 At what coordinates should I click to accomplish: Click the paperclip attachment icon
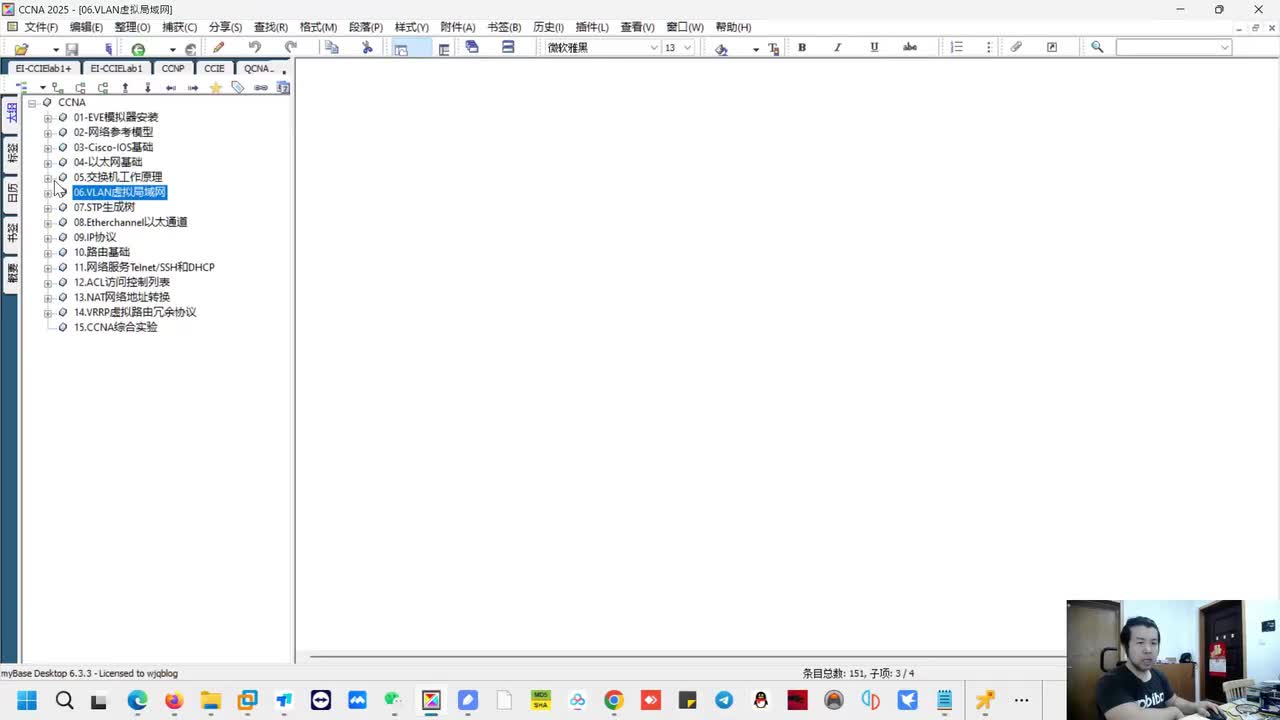[x=1016, y=47]
